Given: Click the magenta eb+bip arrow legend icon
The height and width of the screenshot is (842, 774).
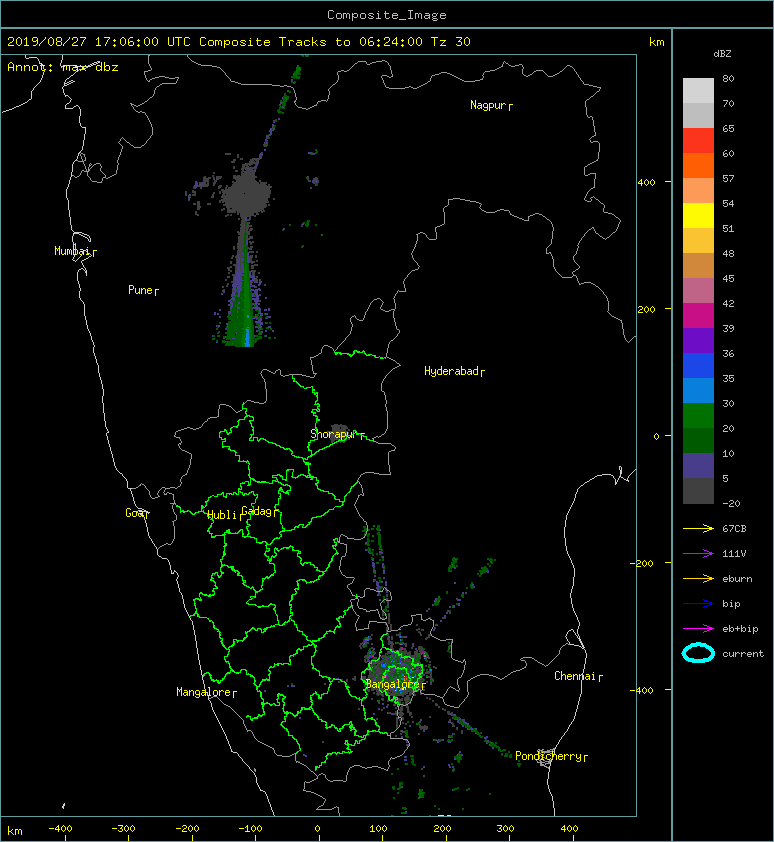Looking at the screenshot, I should pyautogui.click(x=698, y=629).
